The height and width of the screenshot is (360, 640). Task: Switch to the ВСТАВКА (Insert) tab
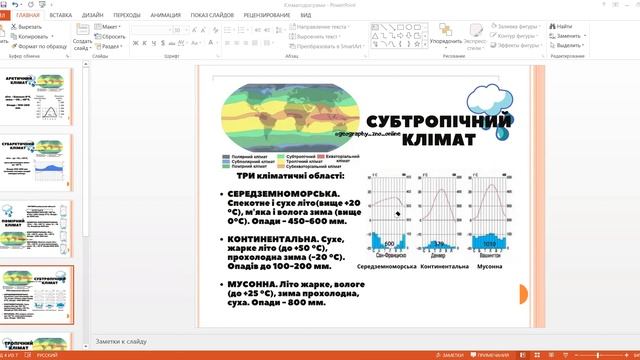pyautogui.click(x=60, y=15)
